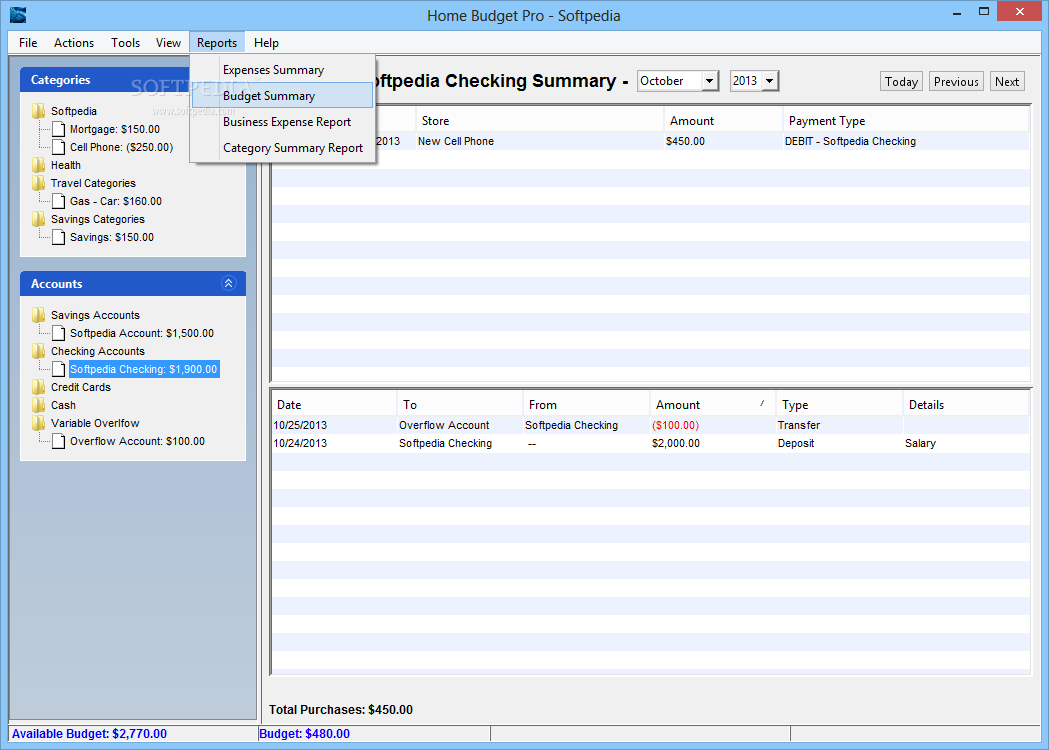Image resolution: width=1049 pixels, height=750 pixels.
Task: Click the Health folder icon
Action: 38,165
